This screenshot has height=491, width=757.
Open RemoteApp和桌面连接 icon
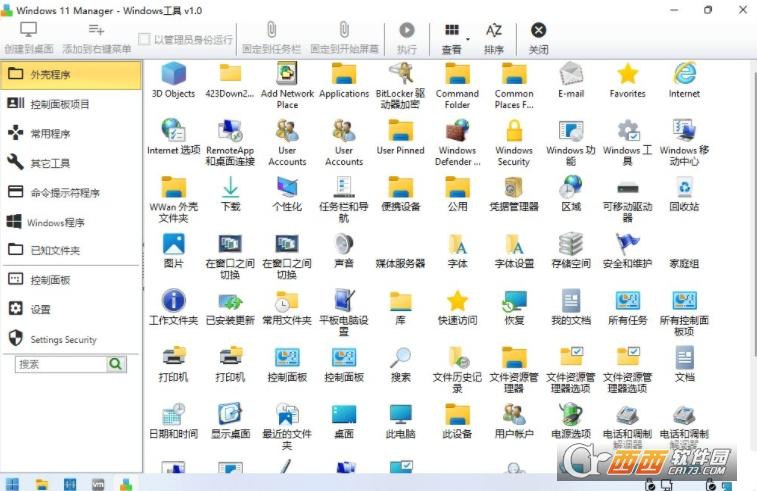(230, 142)
